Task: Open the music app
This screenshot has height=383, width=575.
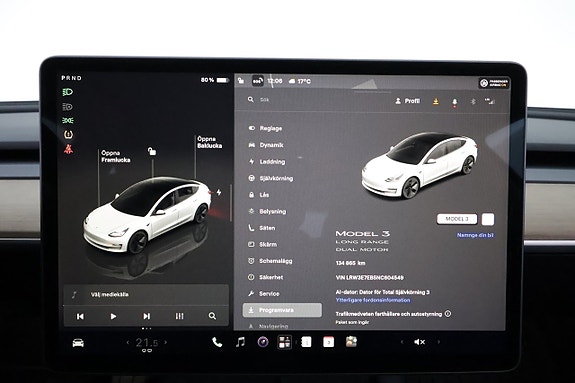Action: (240, 342)
